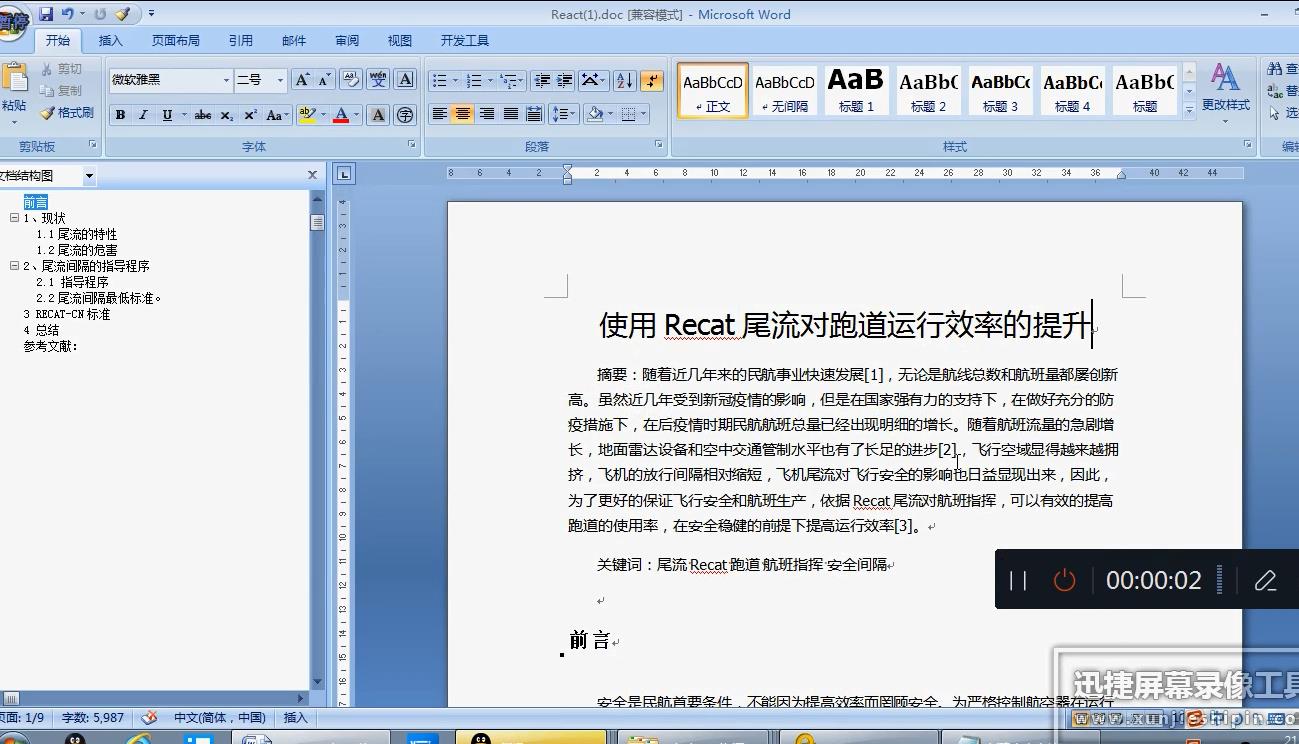Clear all formatting from selection
This screenshot has width=1299, height=744.
[350, 80]
